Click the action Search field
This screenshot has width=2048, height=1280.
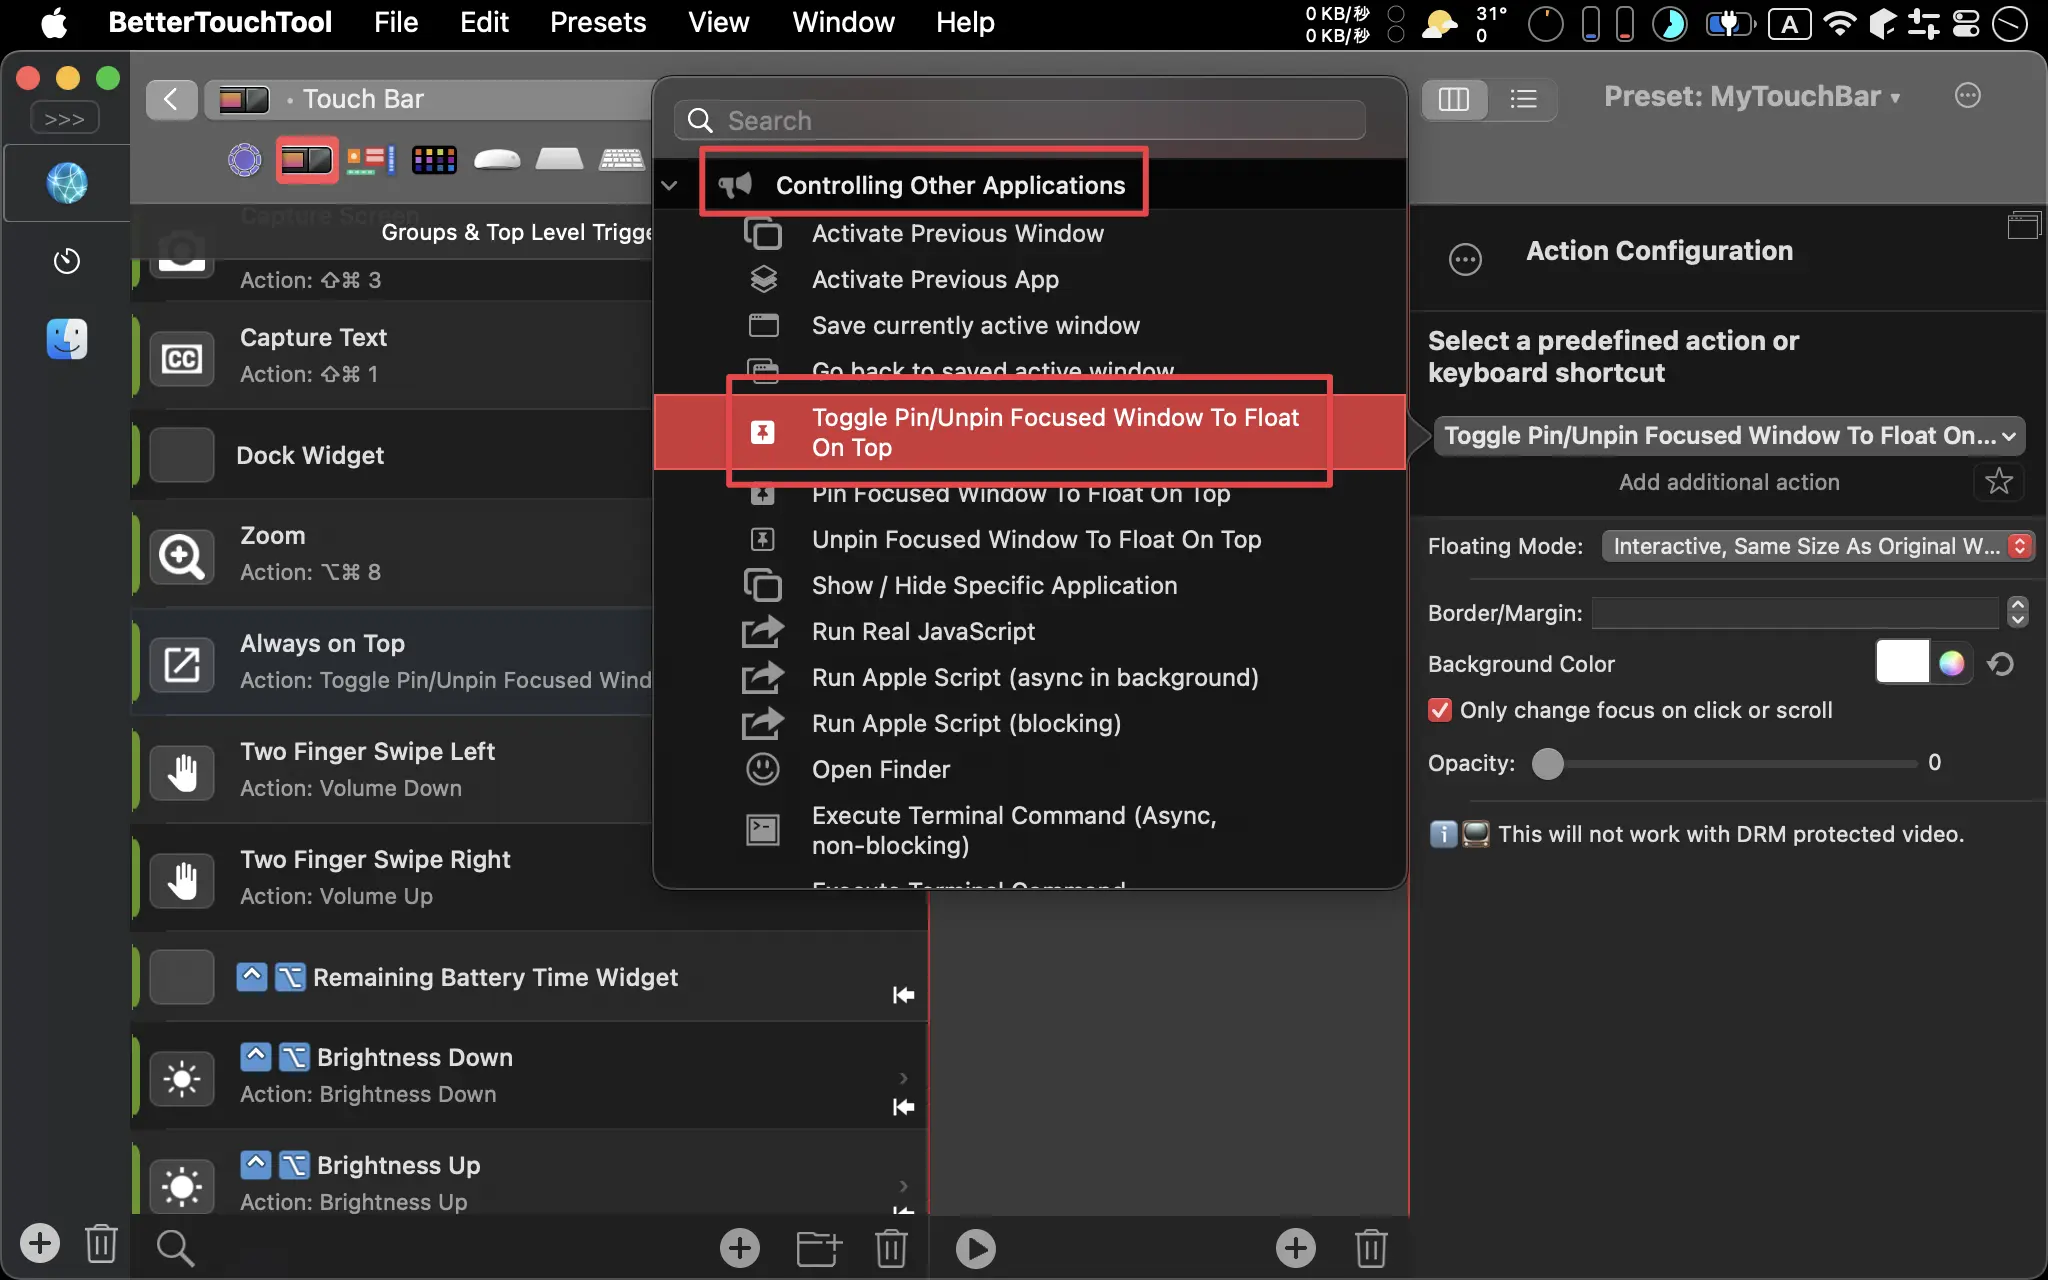coord(1020,120)
